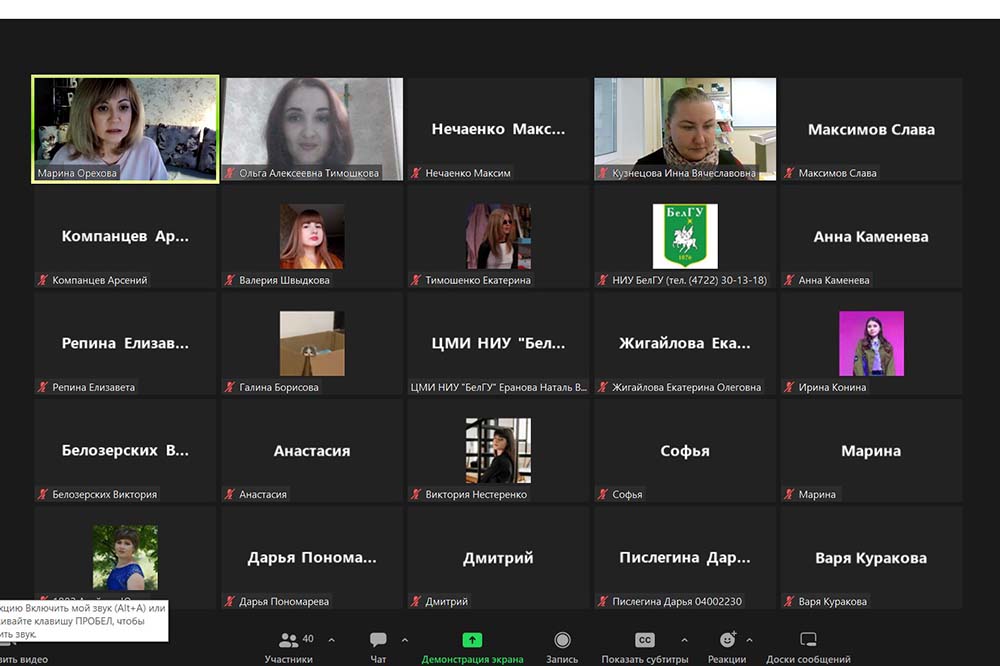Click the blue-dress avatar above Дарья Пономарева's row

click(x=125, y=558)
